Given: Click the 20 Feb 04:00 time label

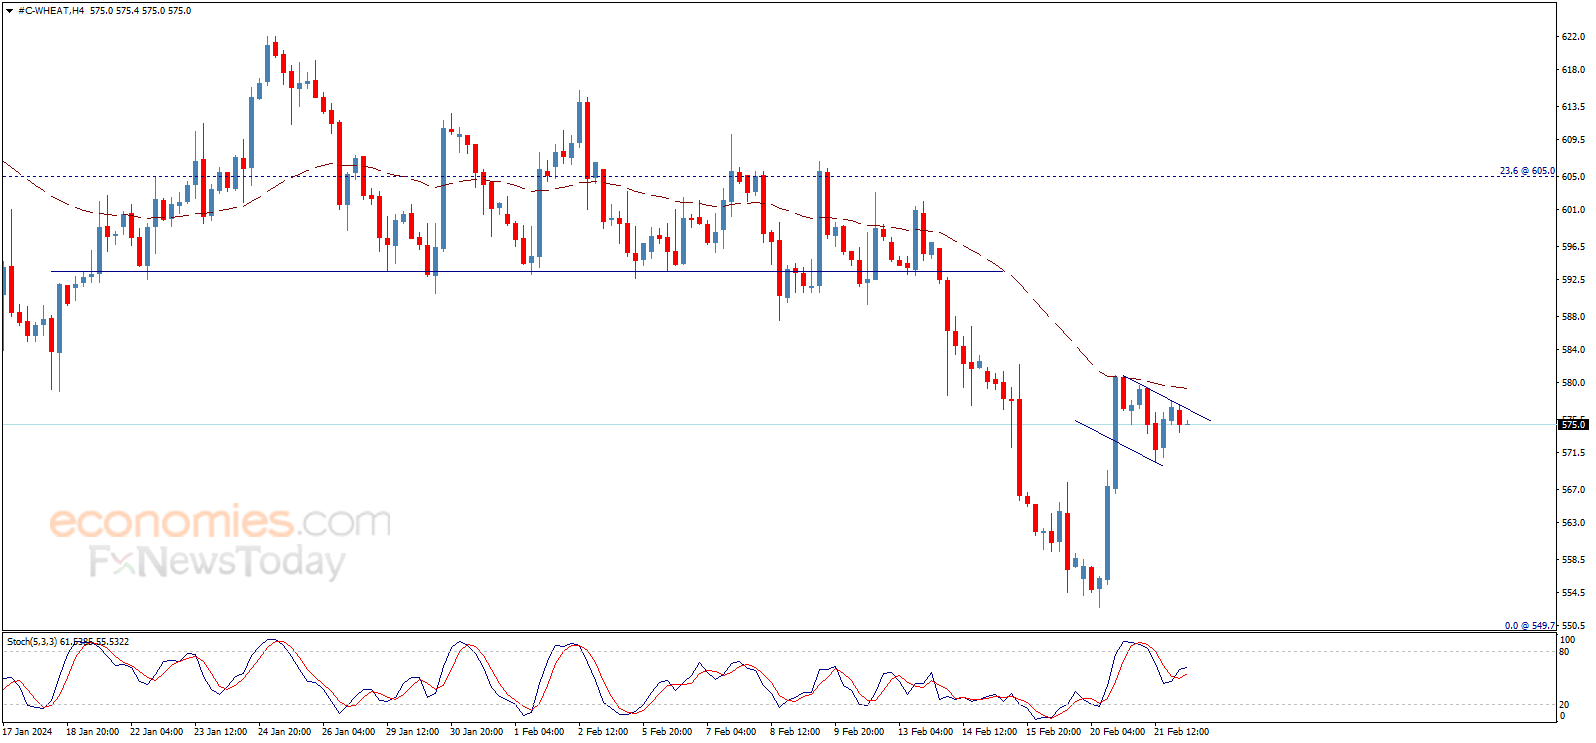Looking at the screenshot, I should (1117, 732).
